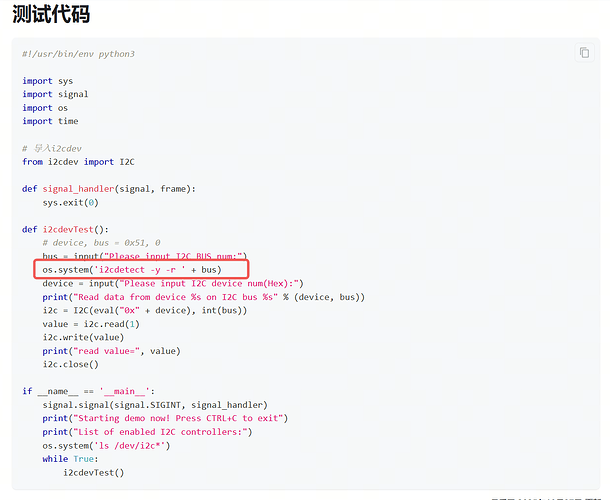Viewport: 610px width, 500px height.
Task: Click the 'import signal' line
Action: (55, 95)
